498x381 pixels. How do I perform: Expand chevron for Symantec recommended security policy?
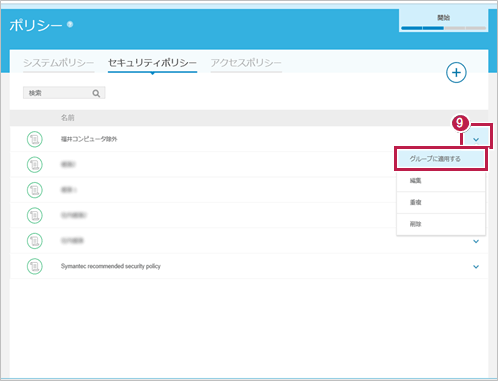click(476, 267)
